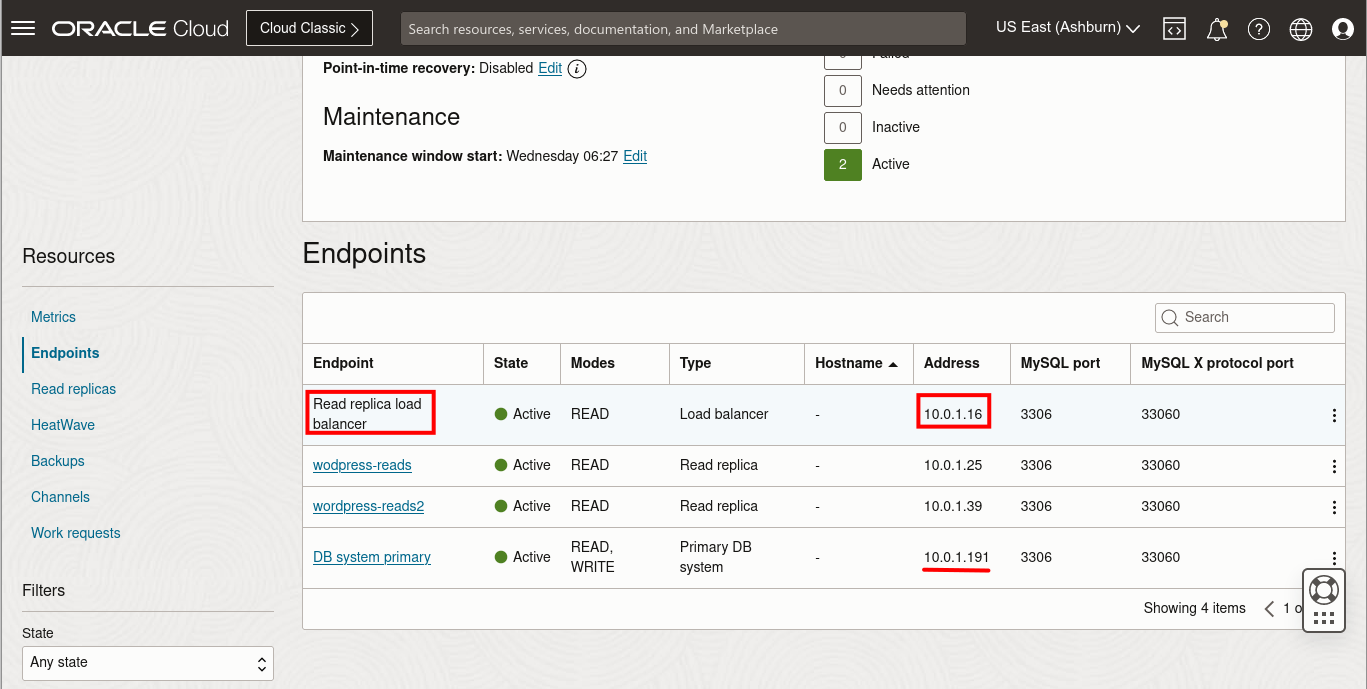Open the language globe icon
Image resolution: width=1367 pixels, height=689 pixels.
point(1300,28)
